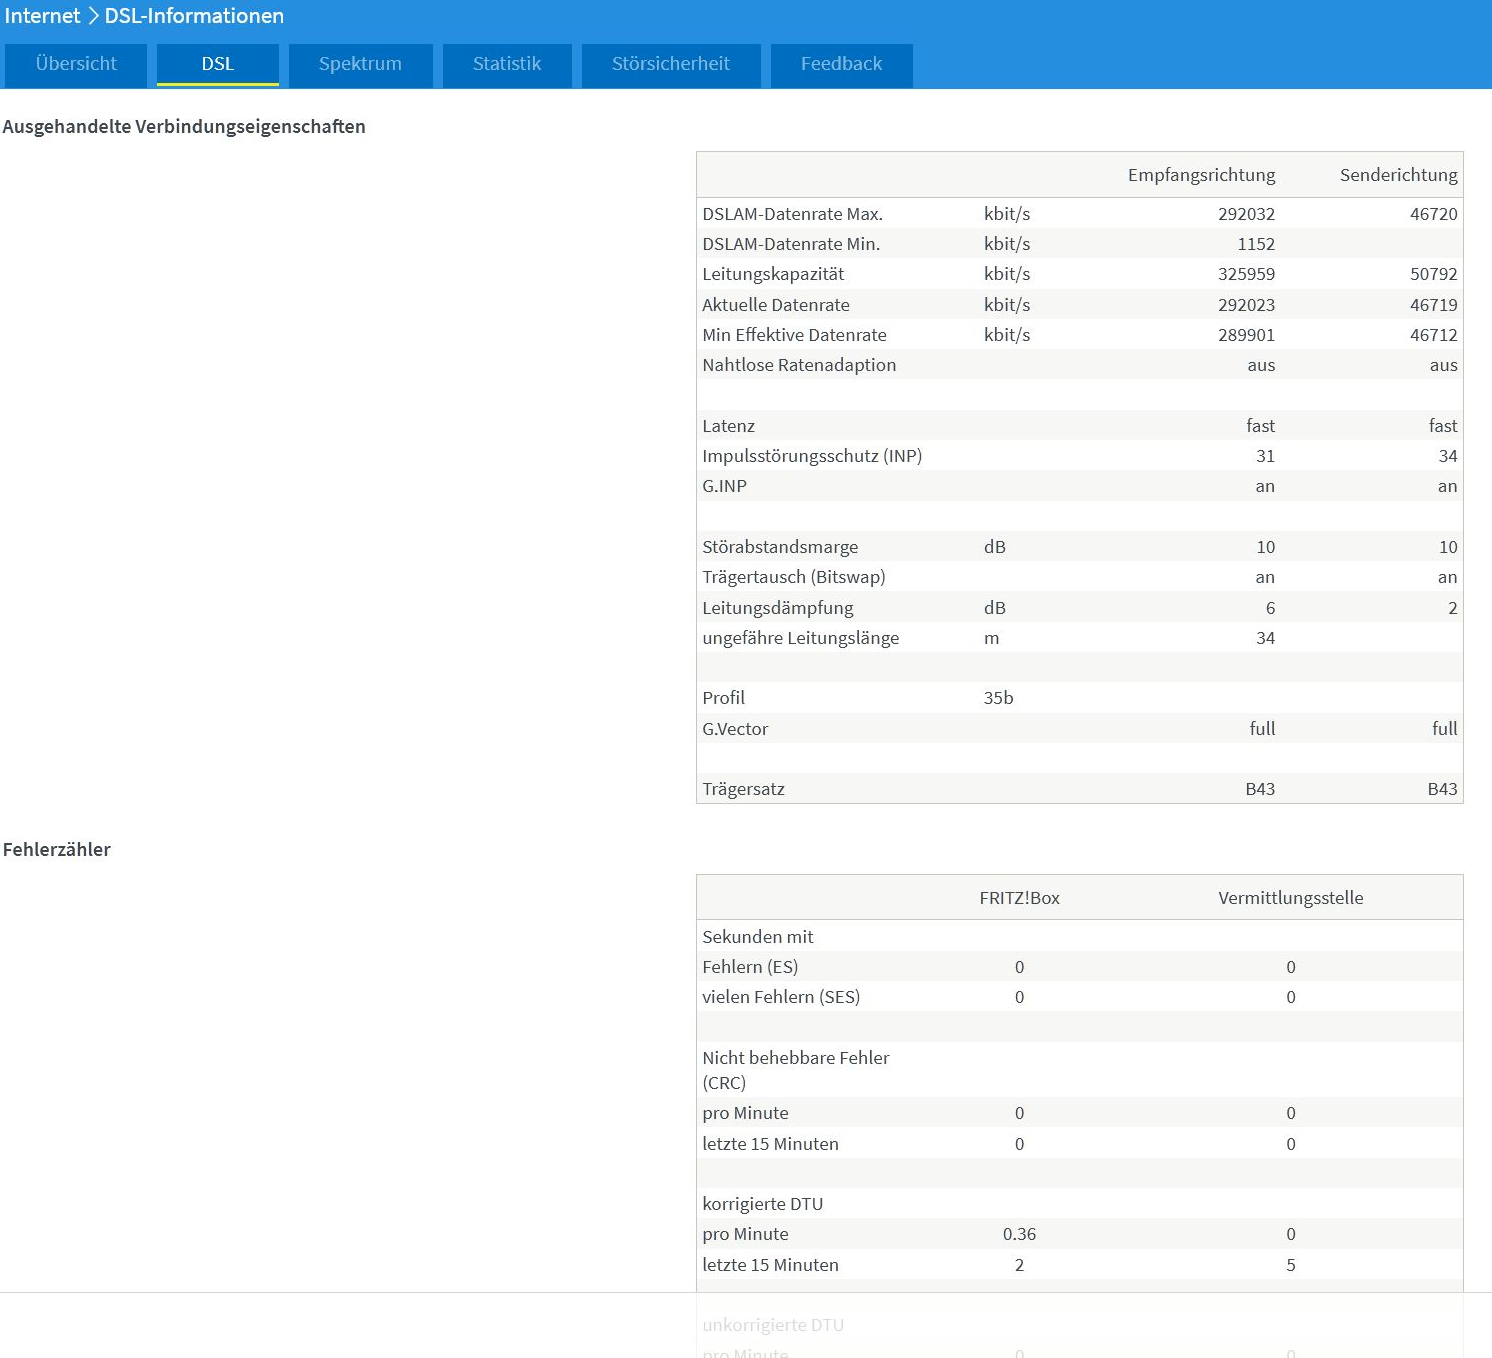This screenshot has height=1358, width=1492.
Task: Select the Vermittlungsstelle column header
Action: coord(1291,898)
